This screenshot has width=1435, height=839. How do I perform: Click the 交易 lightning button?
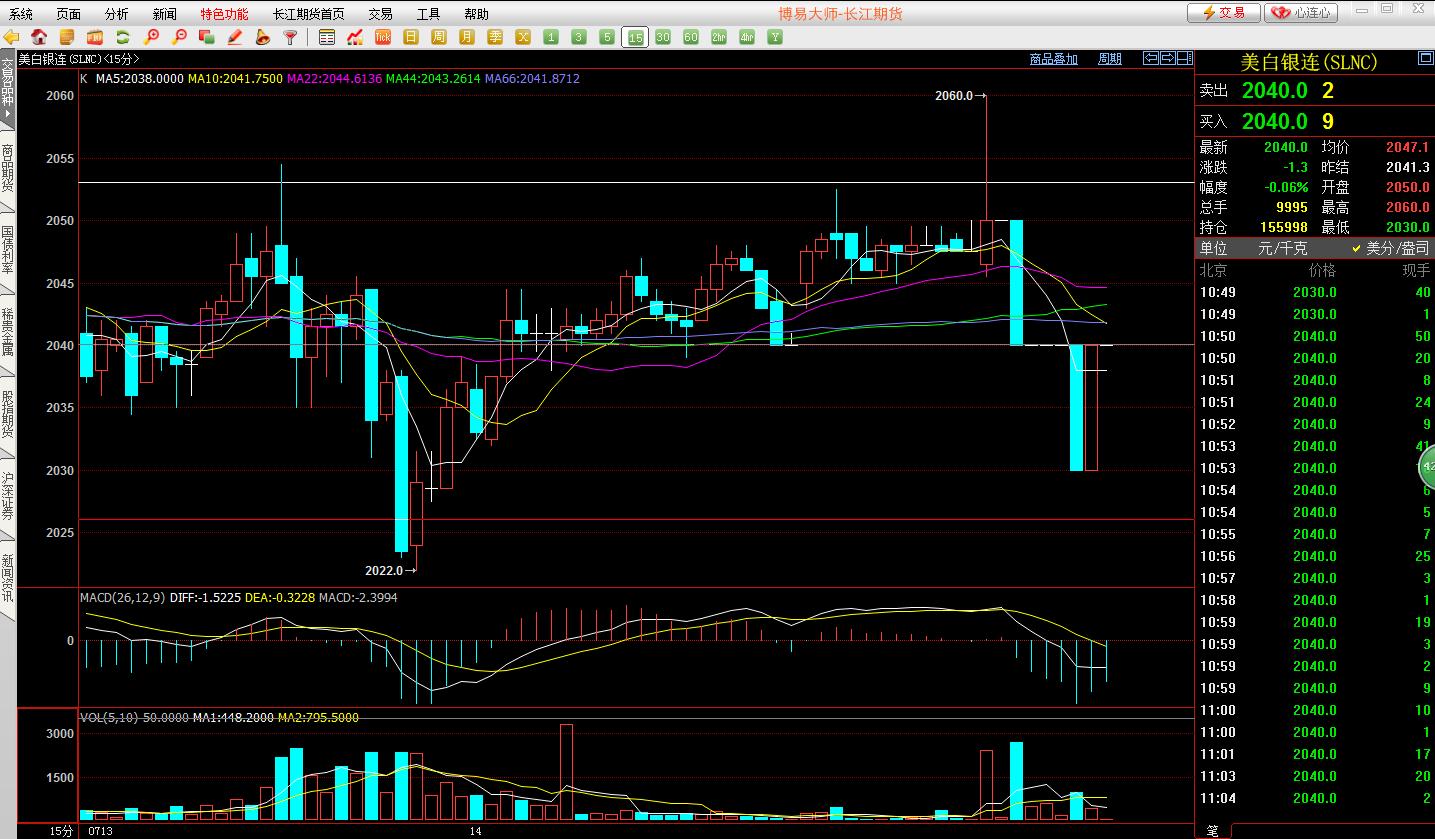pyautogui.click(x=1223, y=13)
